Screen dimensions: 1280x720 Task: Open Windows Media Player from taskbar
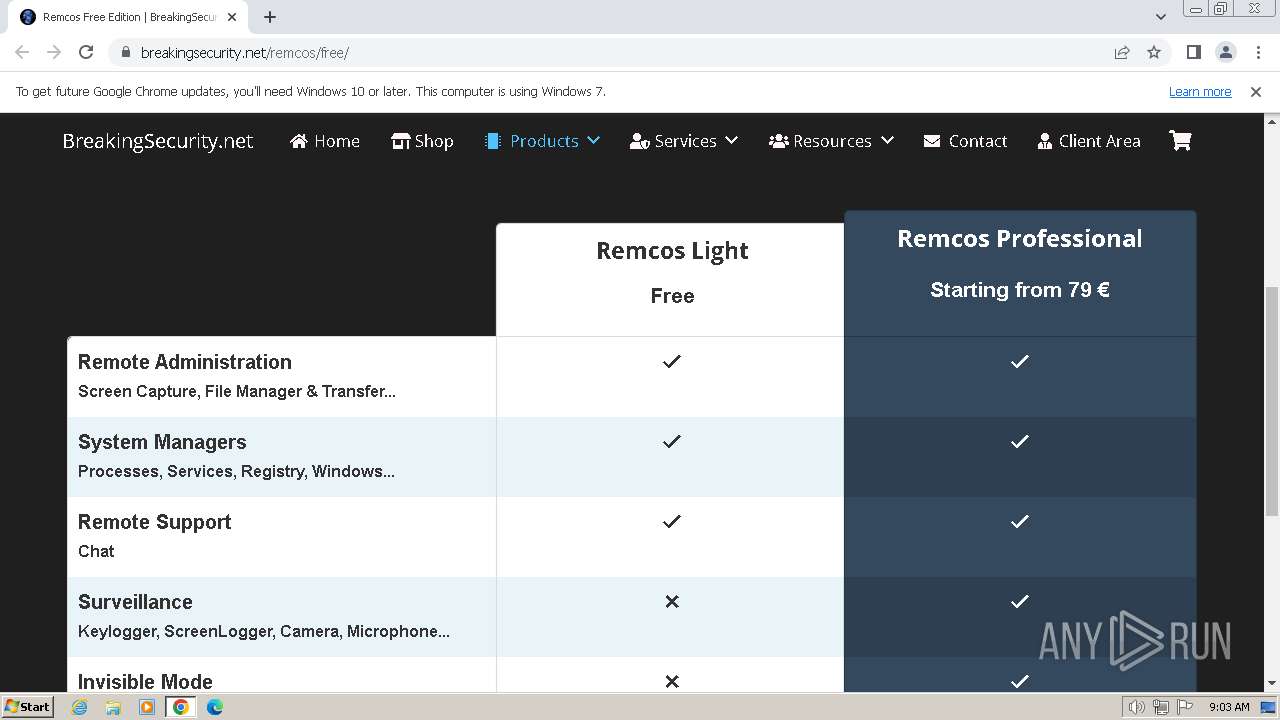pos(147,707)
